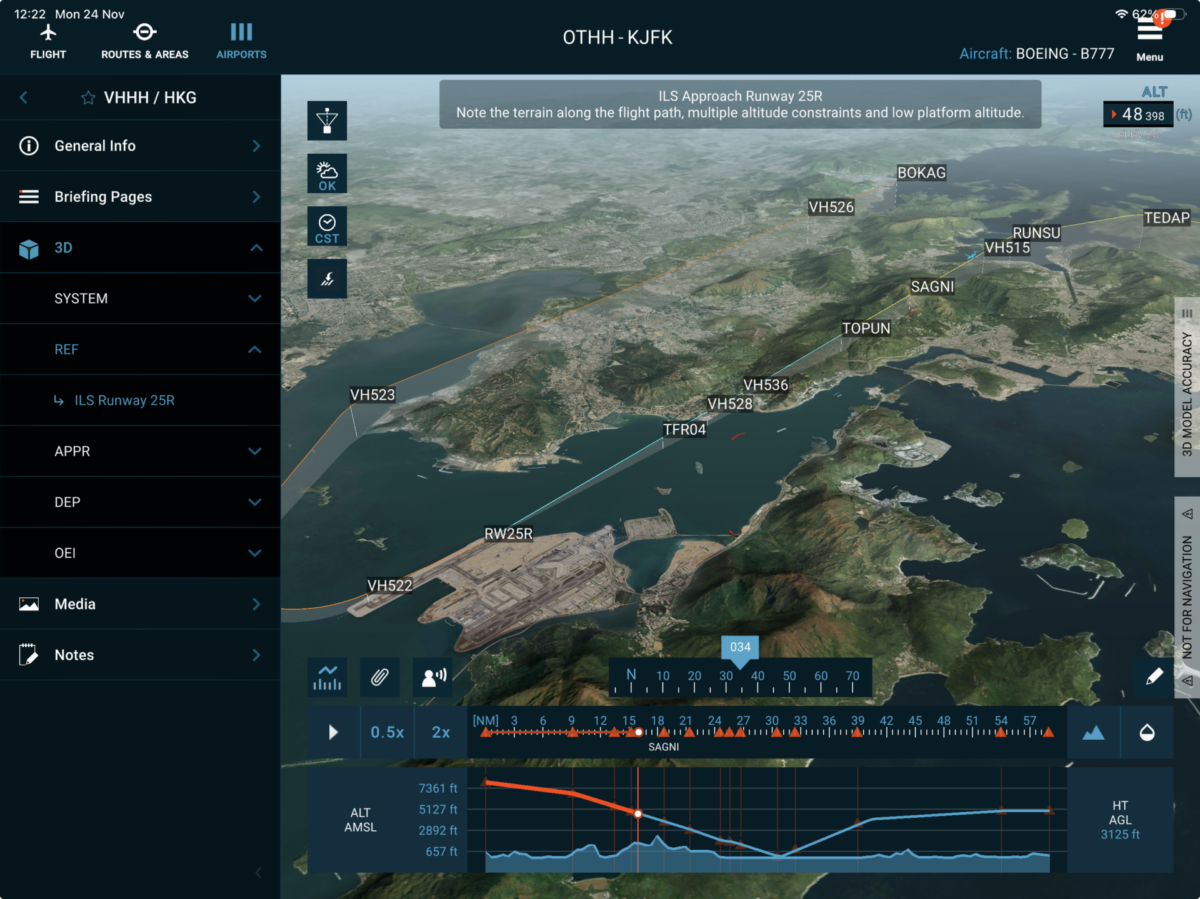Select the pencil annotate tool

click(x=1153, y=677)
